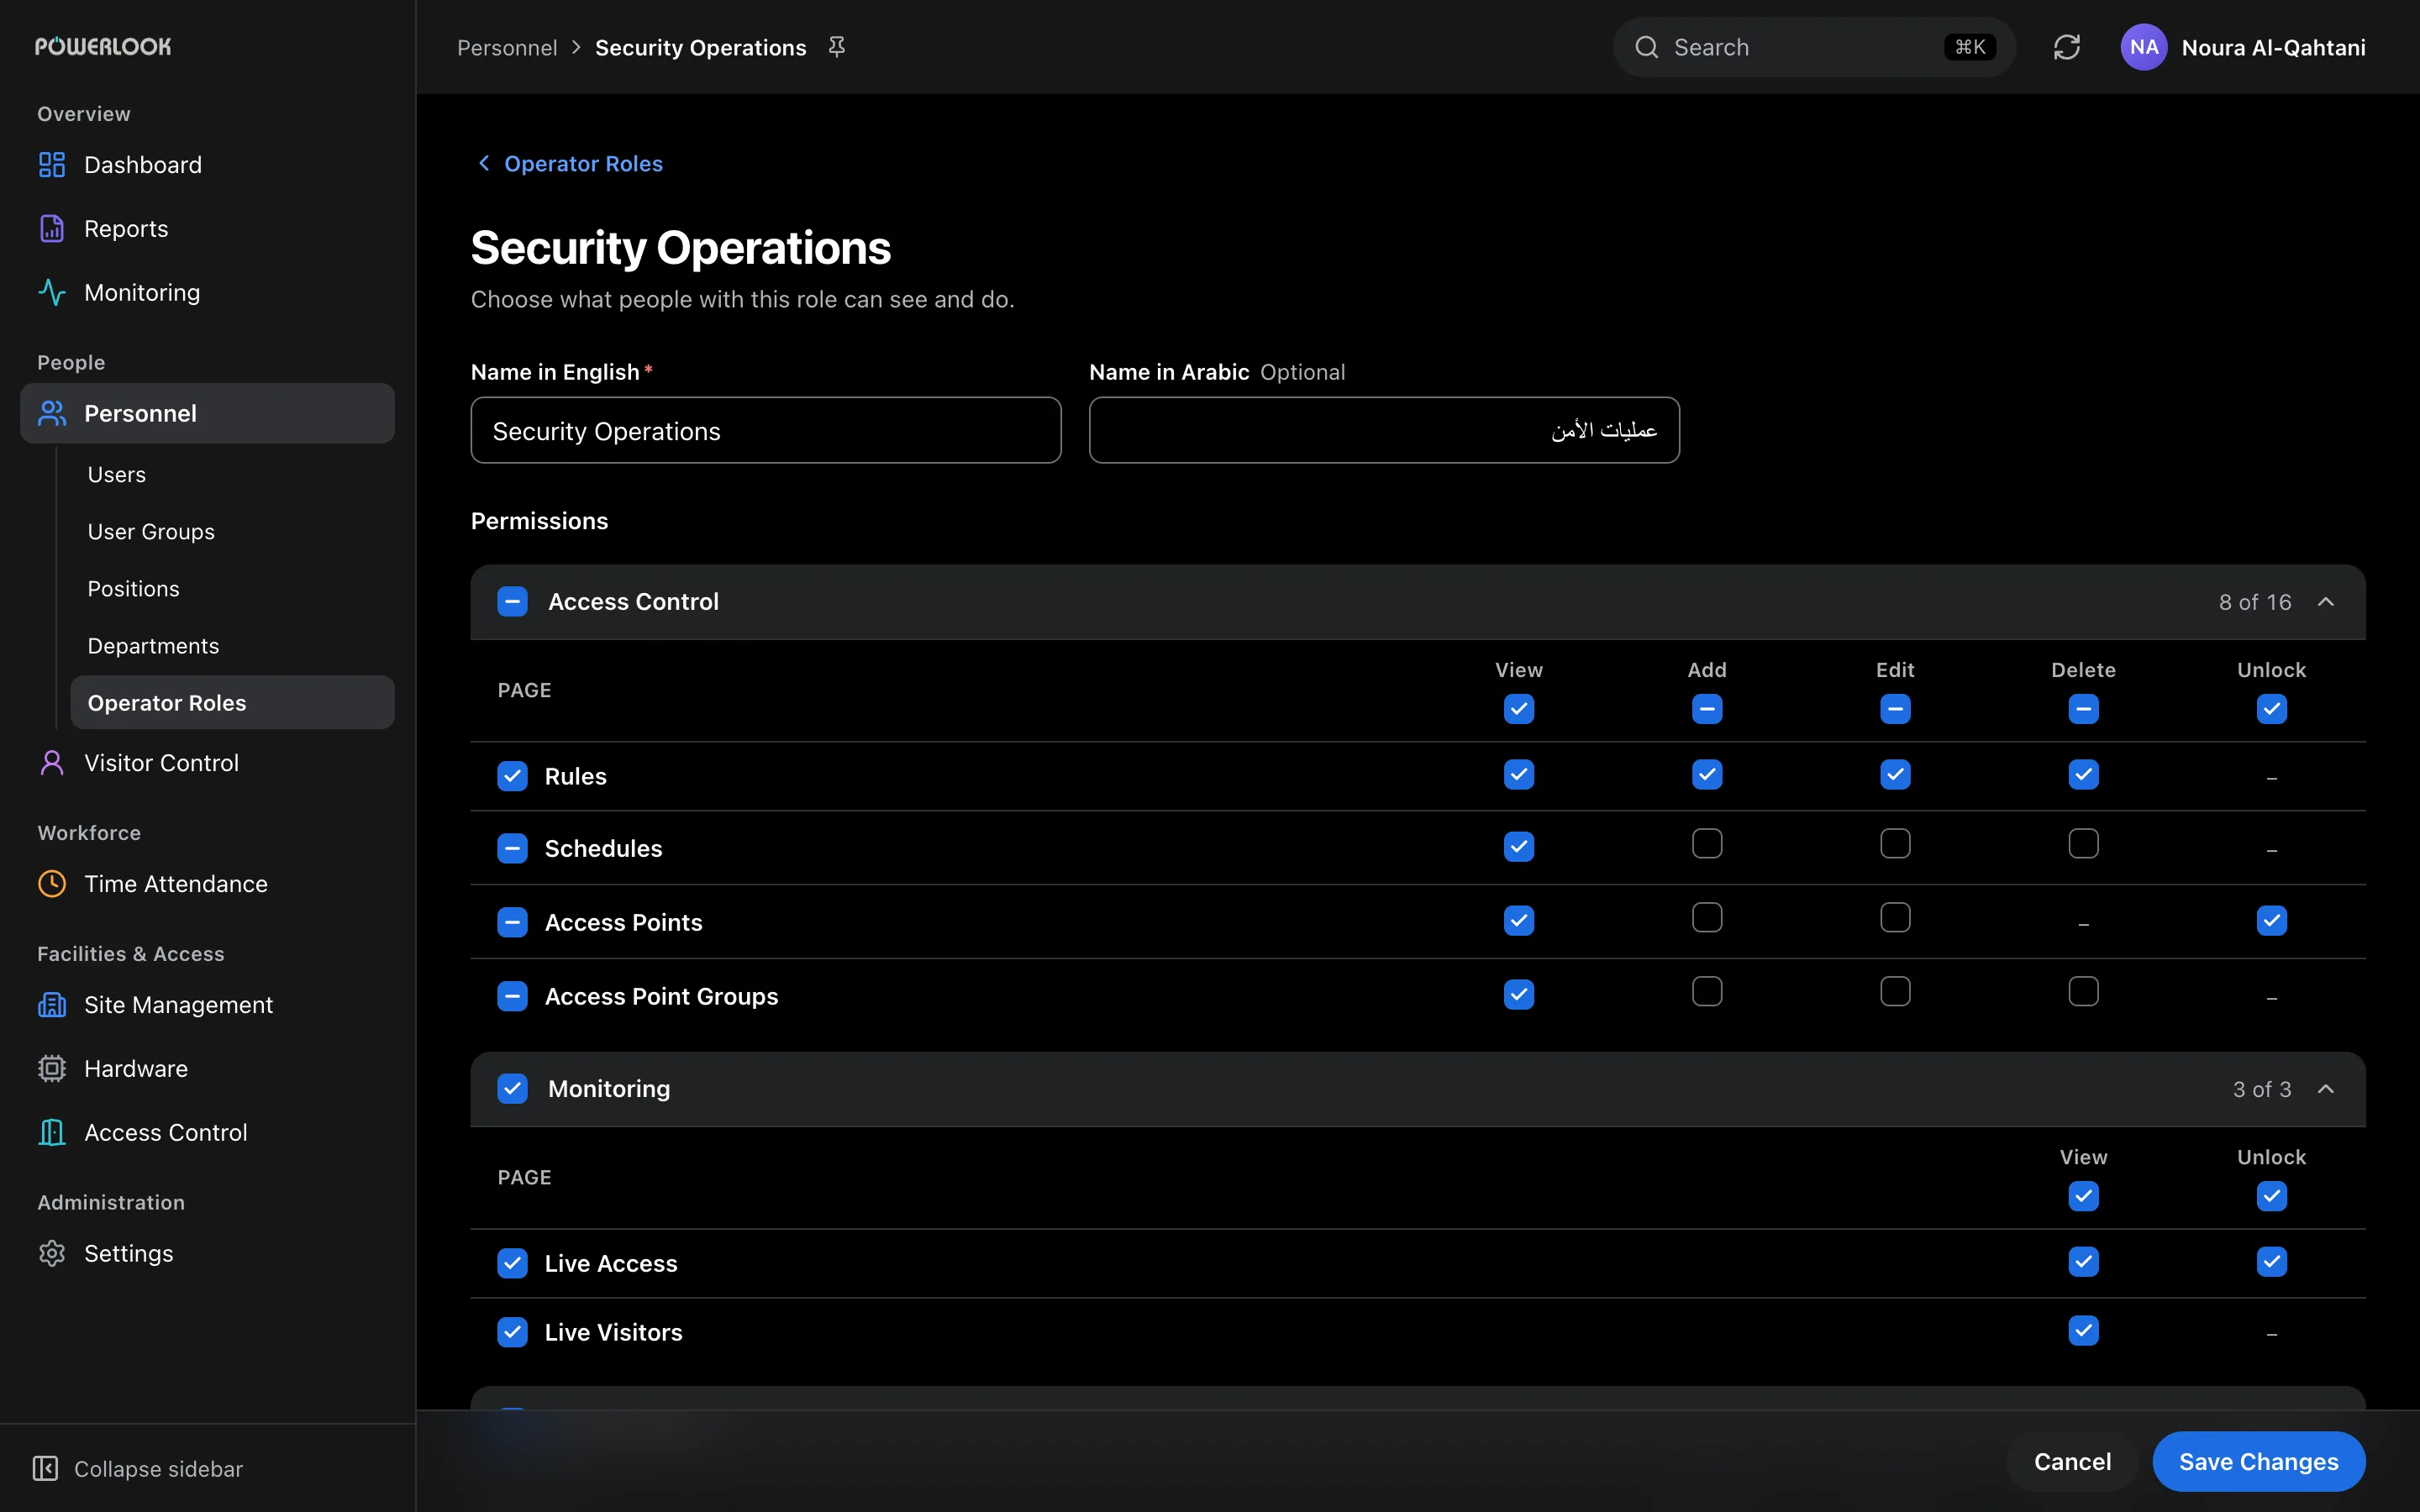The image size is (2420, 1512).
Task: Click the Name in English input field
Action: click(766, 431)
